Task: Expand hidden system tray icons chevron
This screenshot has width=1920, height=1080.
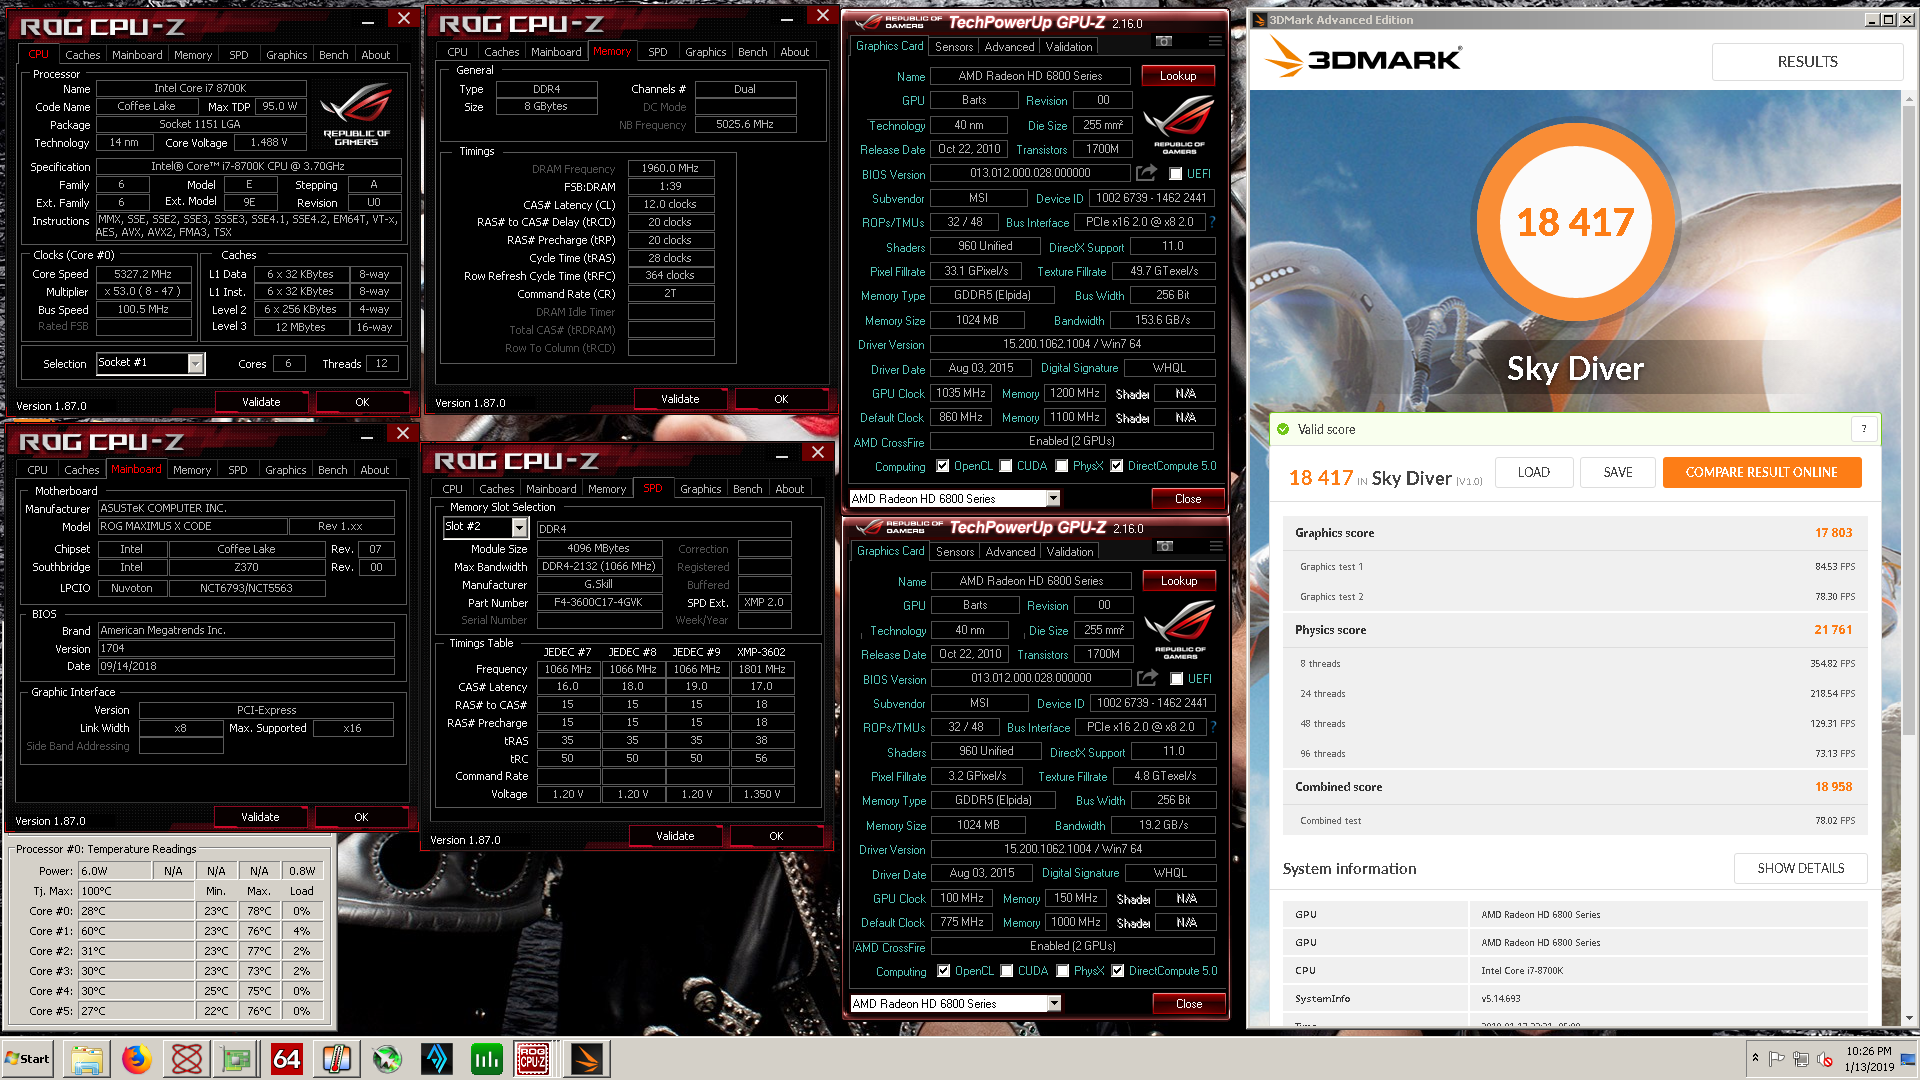Action: click(1755, 1058)
